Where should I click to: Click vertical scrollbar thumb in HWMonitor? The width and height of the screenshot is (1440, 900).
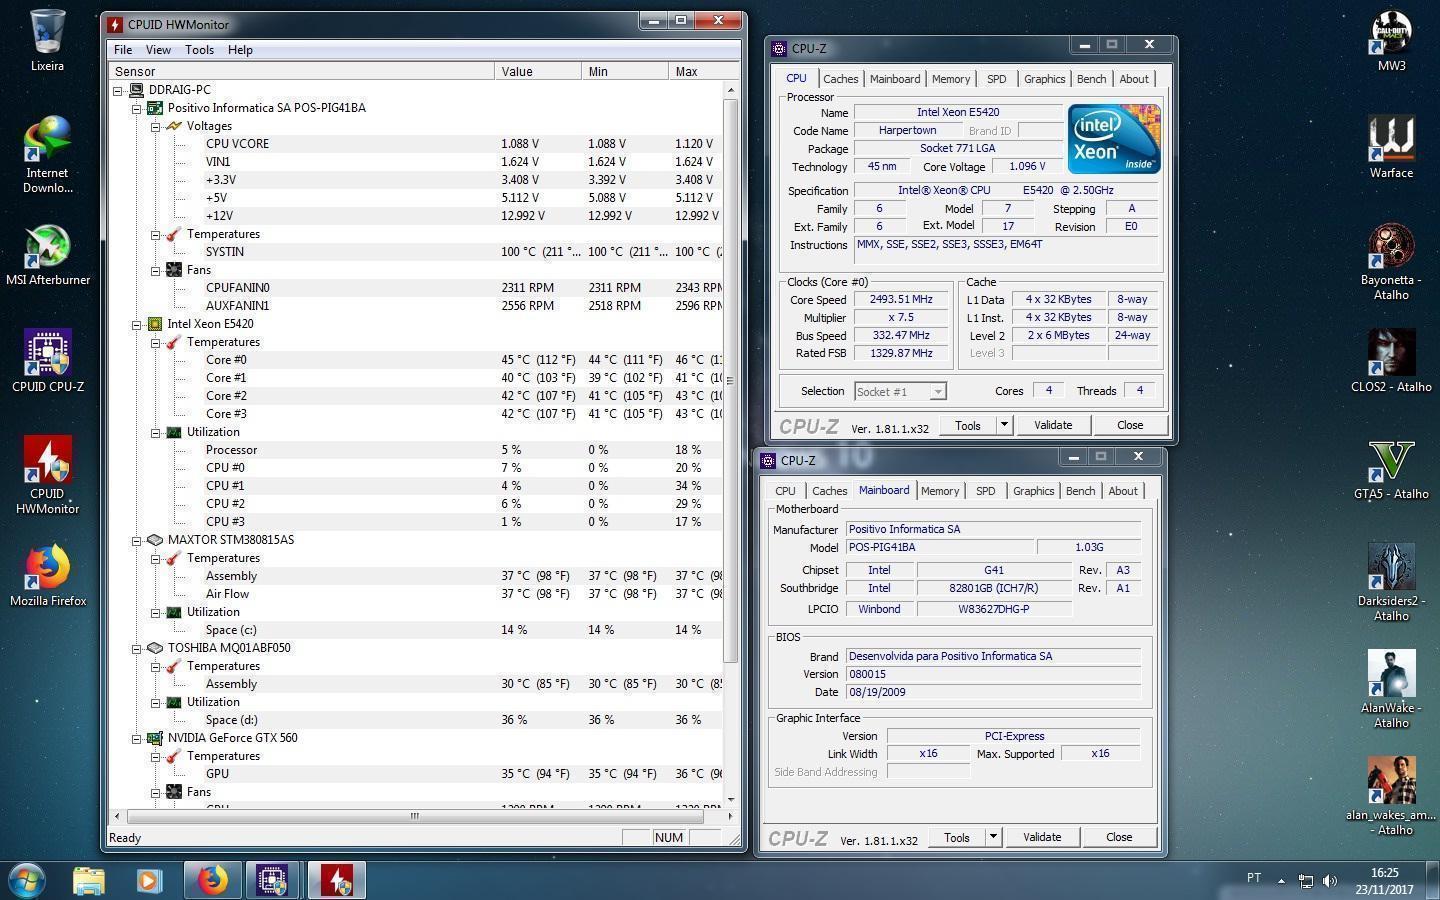(730, 380)
